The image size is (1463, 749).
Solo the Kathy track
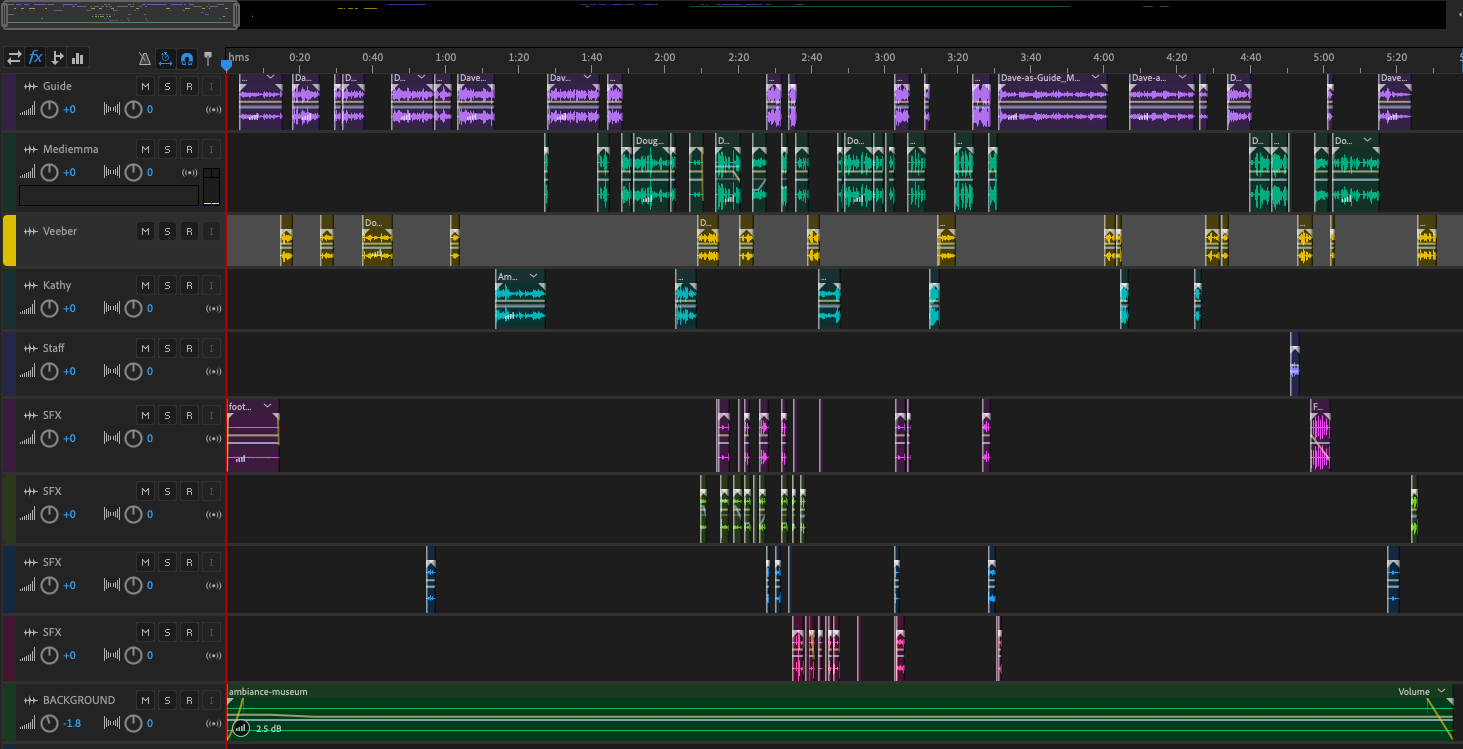coord(167,285)
